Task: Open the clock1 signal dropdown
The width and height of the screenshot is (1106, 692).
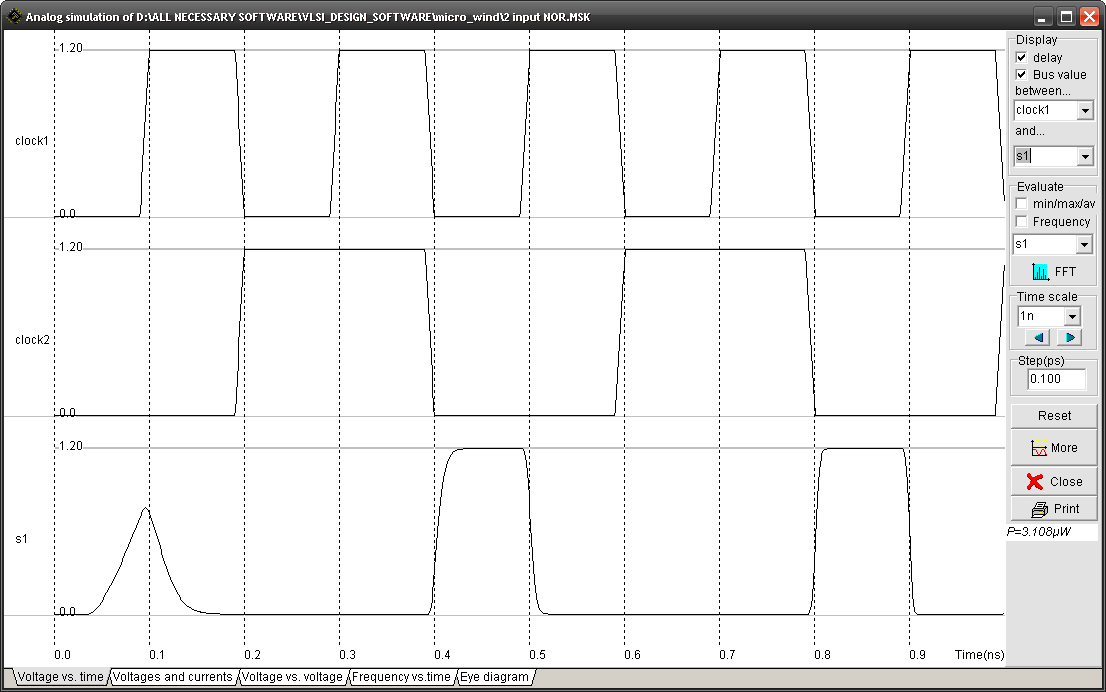Action: pyautogui.click(x=1086, y=110)
